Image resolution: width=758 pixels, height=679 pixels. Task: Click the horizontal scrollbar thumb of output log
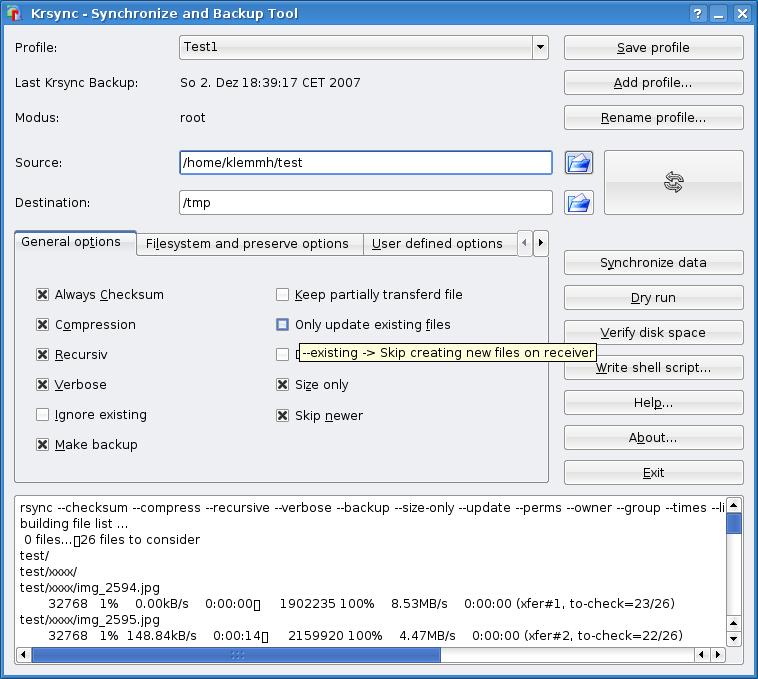point(236,655)
